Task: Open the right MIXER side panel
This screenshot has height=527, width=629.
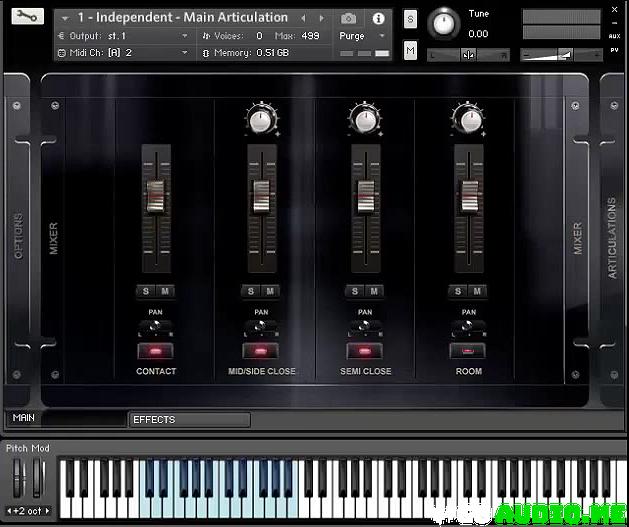Action: (577, 238)
